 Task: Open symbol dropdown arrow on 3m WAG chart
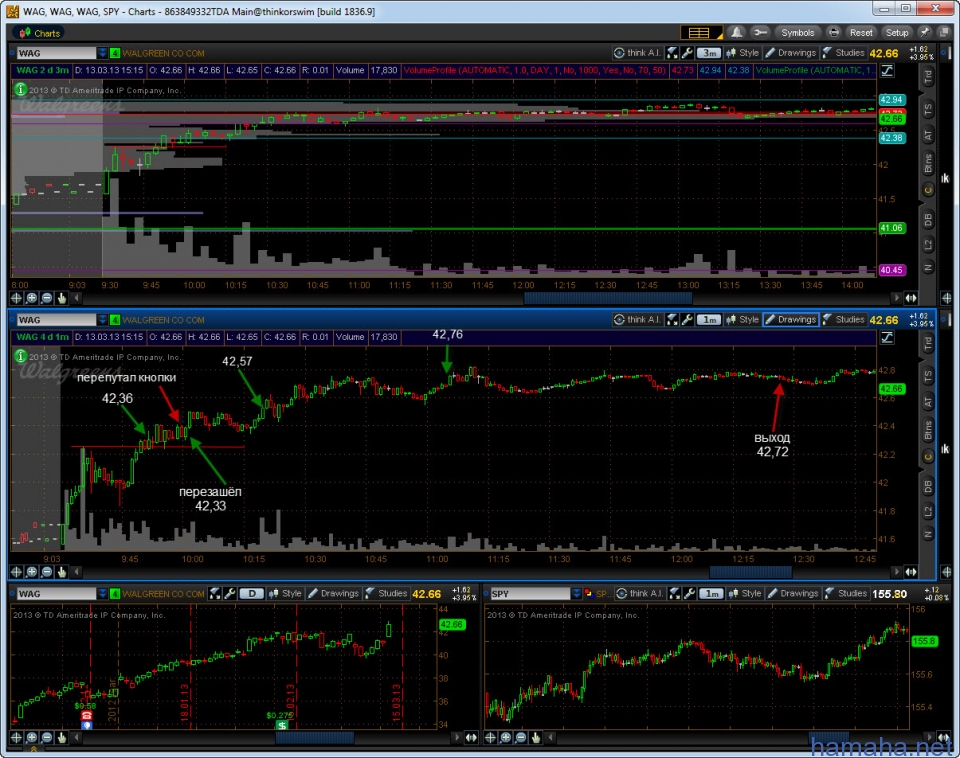pos(102,53)
